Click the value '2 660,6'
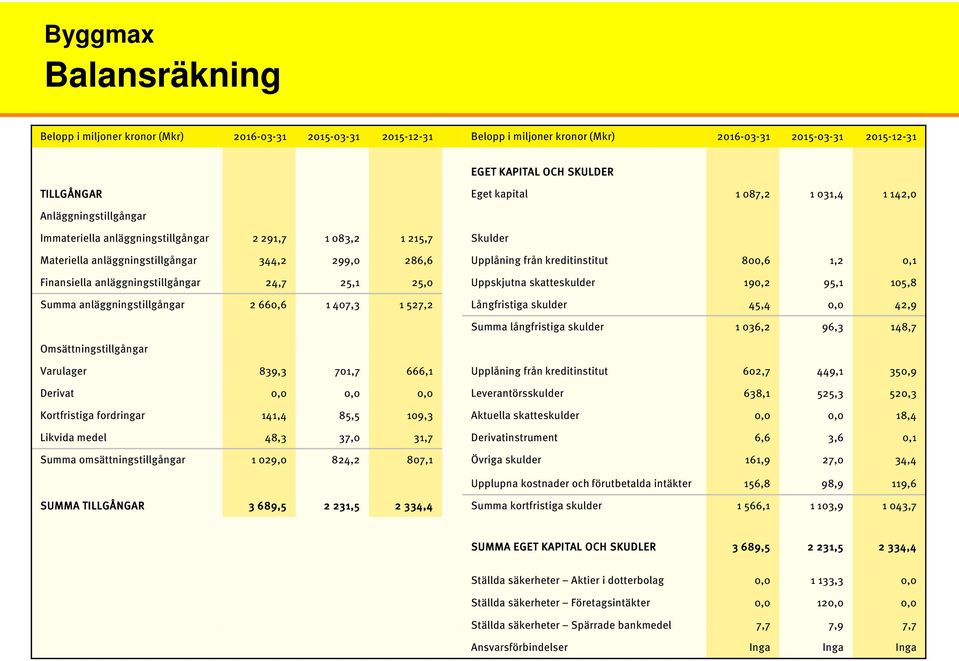The width and height of the screenshot is (959, 661). click(x=268, y=305)
